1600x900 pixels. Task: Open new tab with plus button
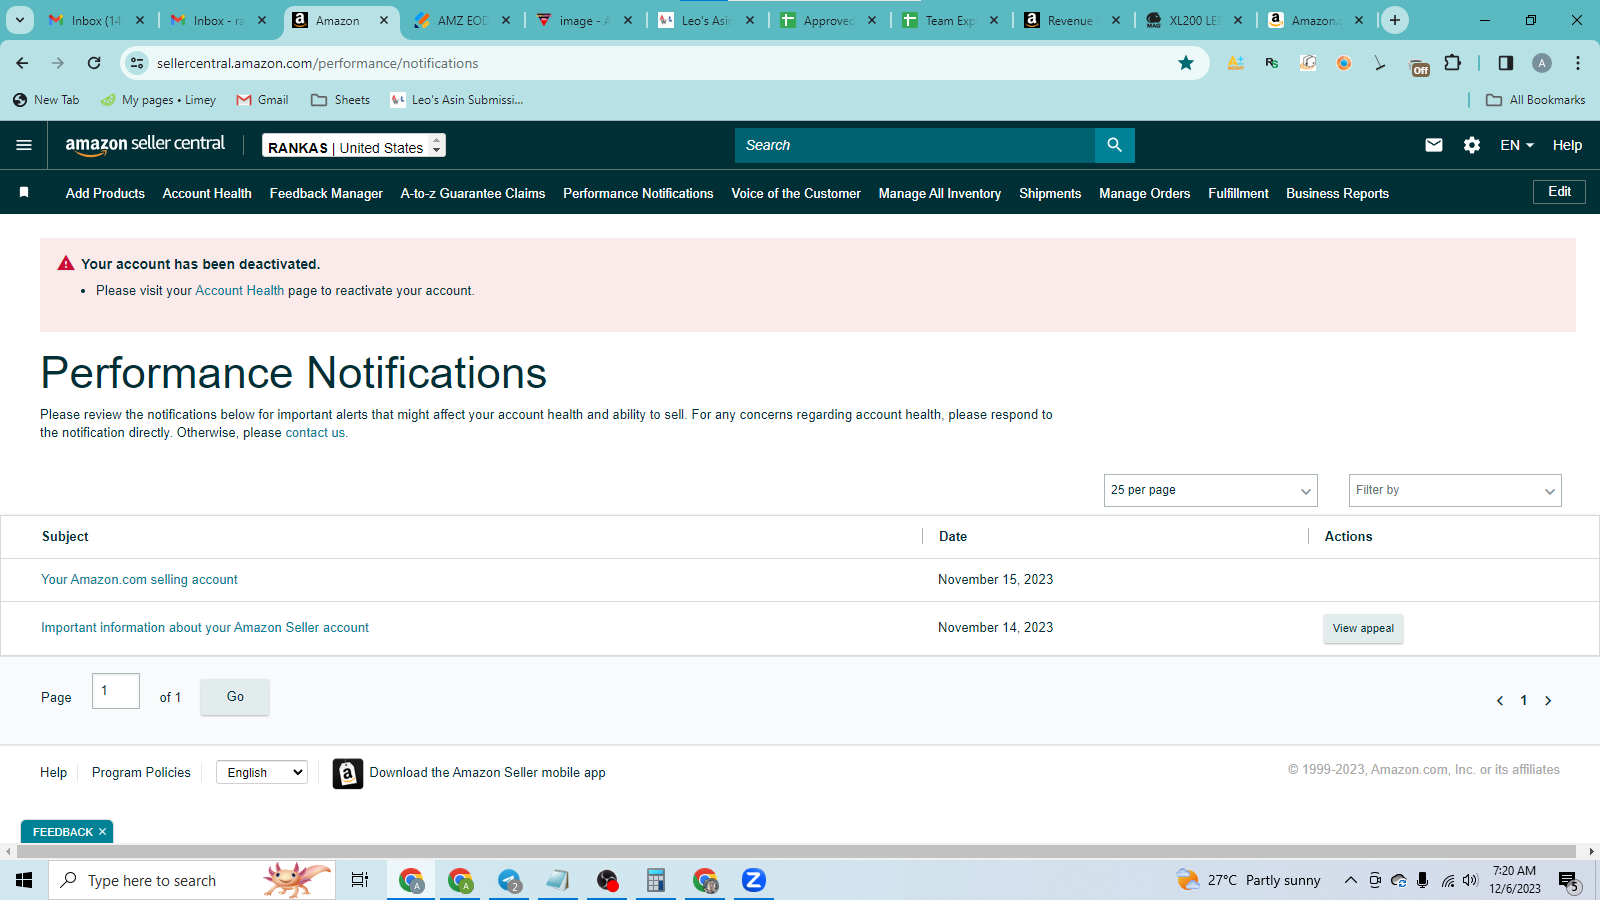(1394, 20)
